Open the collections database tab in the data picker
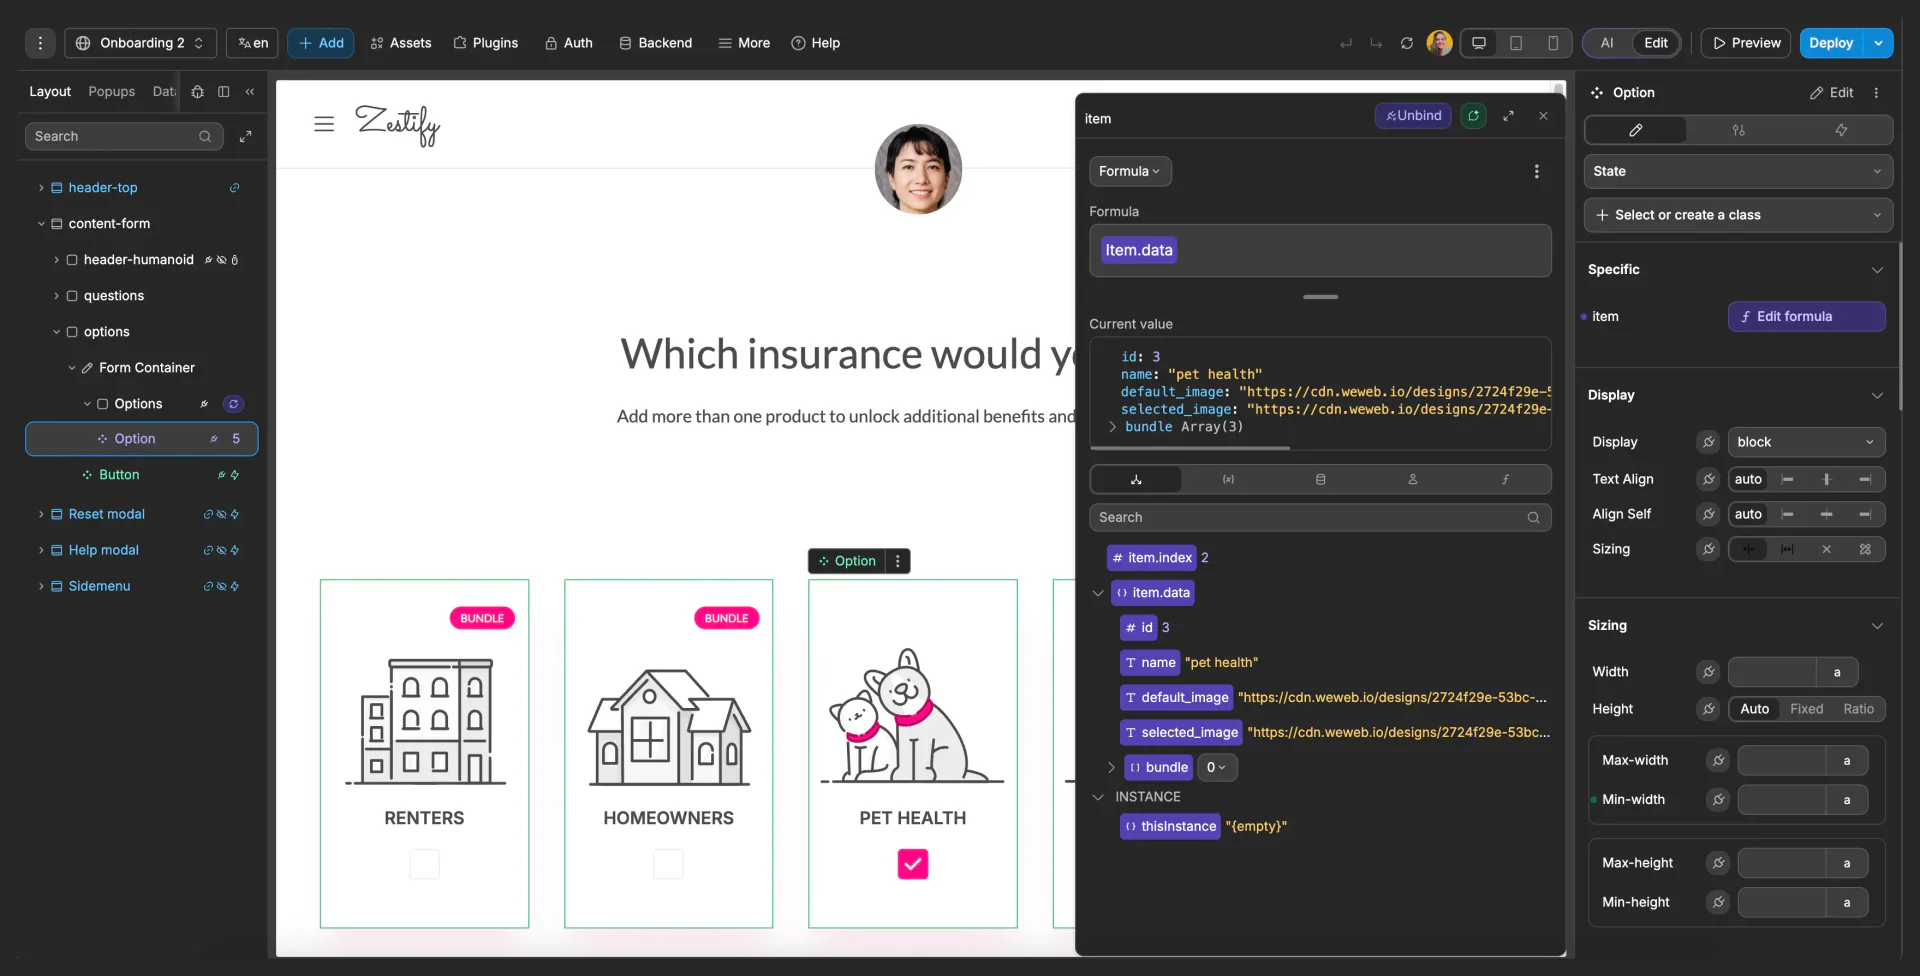Image resolution: width=1920 pixels, height=976 pixels. coord(1321,479)
